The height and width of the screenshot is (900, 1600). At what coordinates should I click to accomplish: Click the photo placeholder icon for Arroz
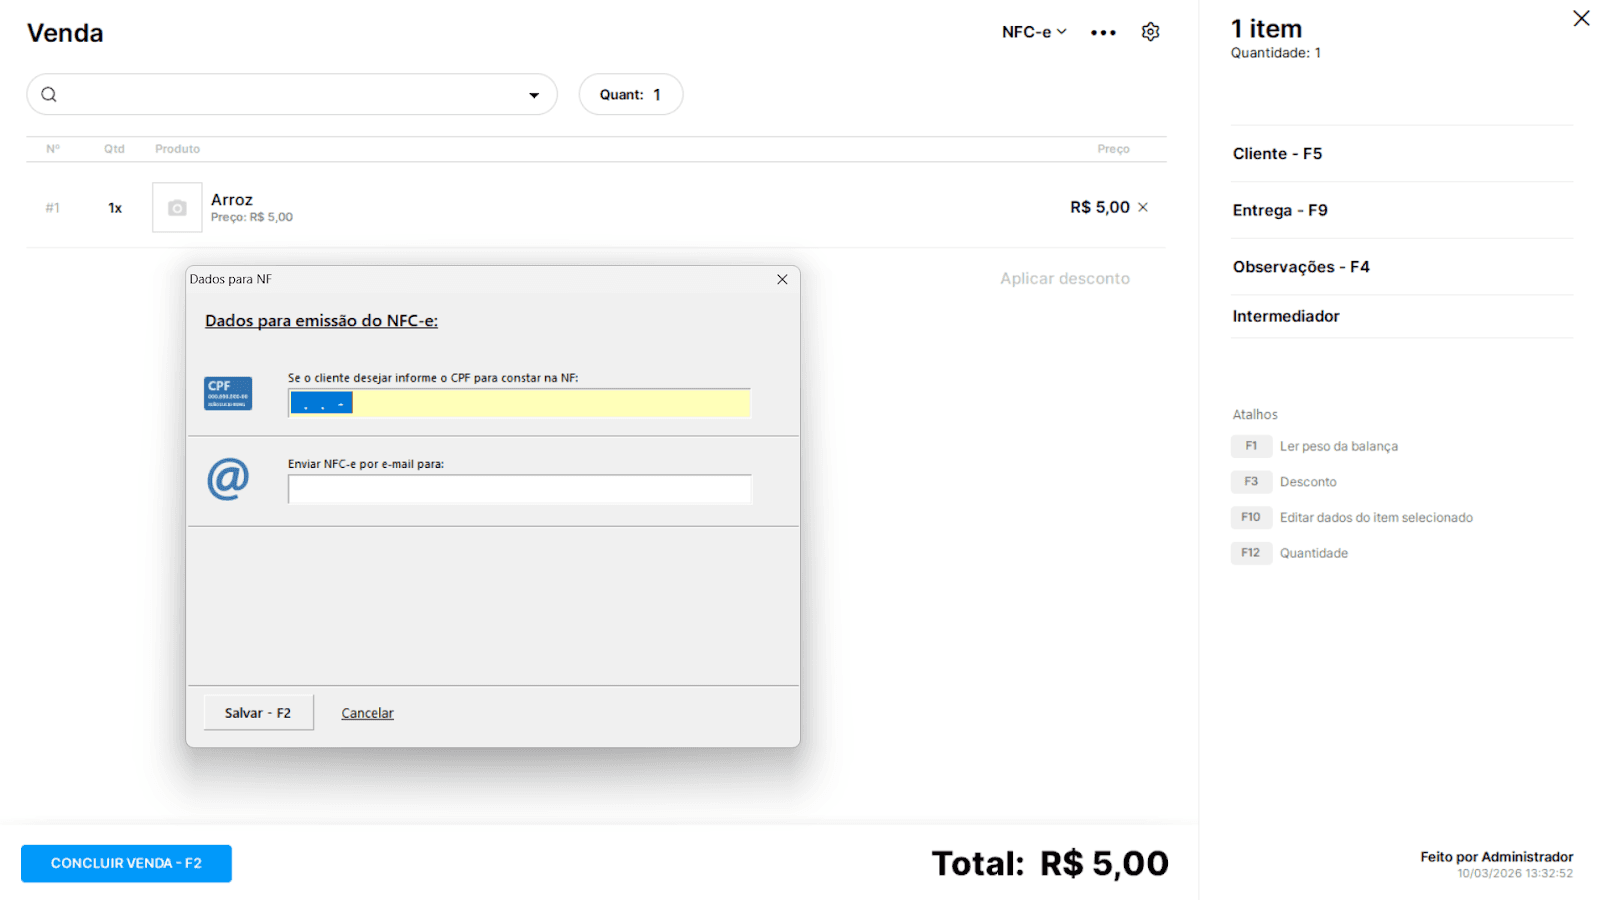[176, 207]
